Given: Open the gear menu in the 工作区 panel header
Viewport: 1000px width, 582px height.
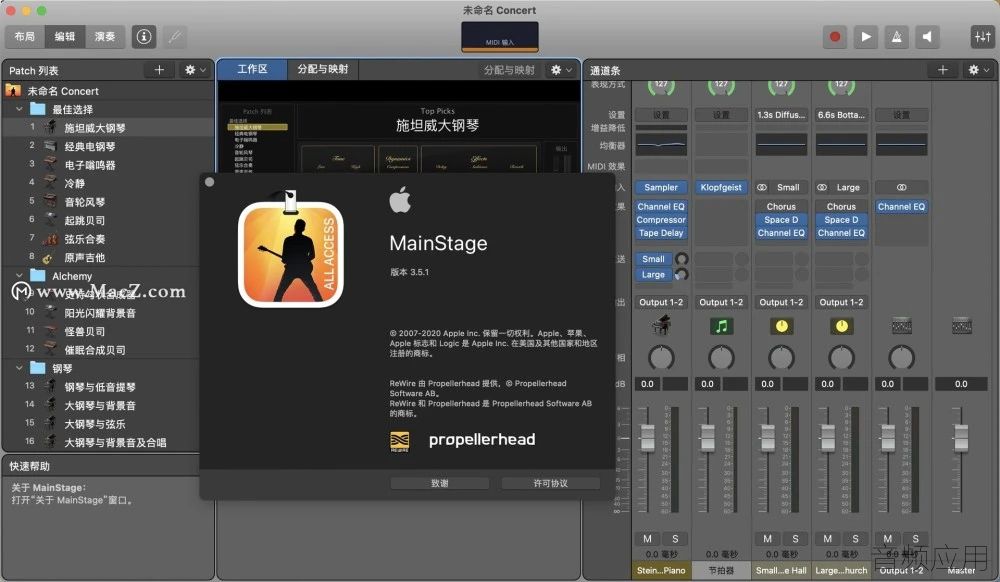Looking at the screenshot, I should coord(561,70).
